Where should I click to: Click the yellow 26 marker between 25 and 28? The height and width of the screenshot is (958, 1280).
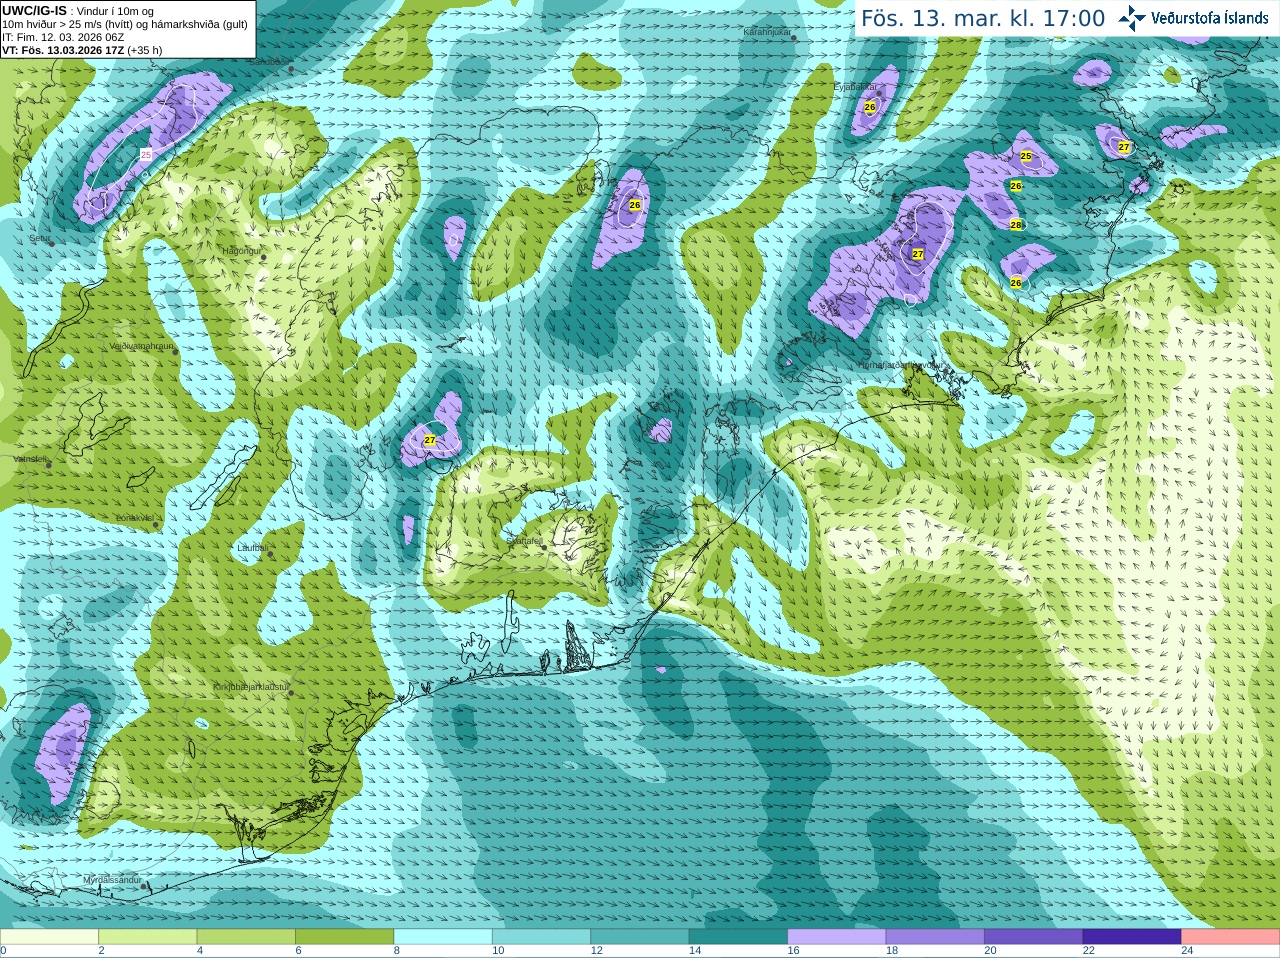(x=1016, y=186)
